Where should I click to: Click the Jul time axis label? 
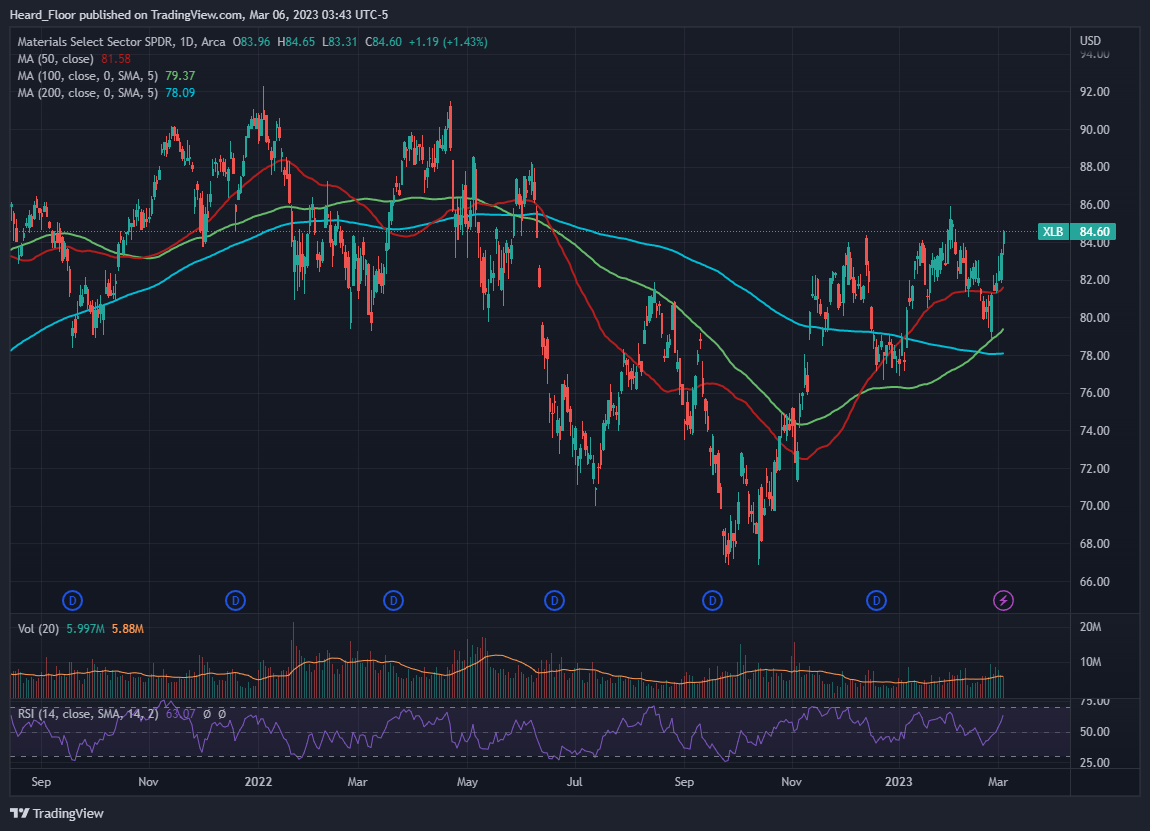[x=574, y=781]
